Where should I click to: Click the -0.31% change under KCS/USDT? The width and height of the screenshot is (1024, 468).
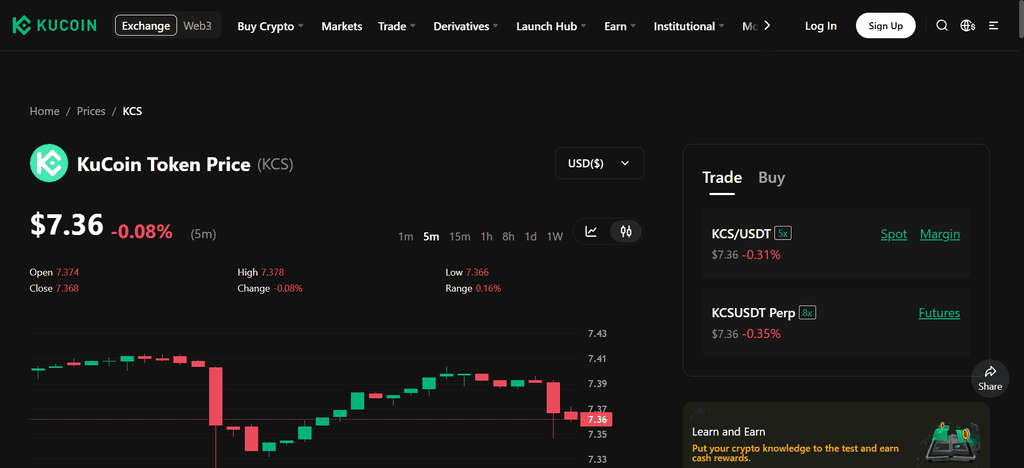[761, 255]
